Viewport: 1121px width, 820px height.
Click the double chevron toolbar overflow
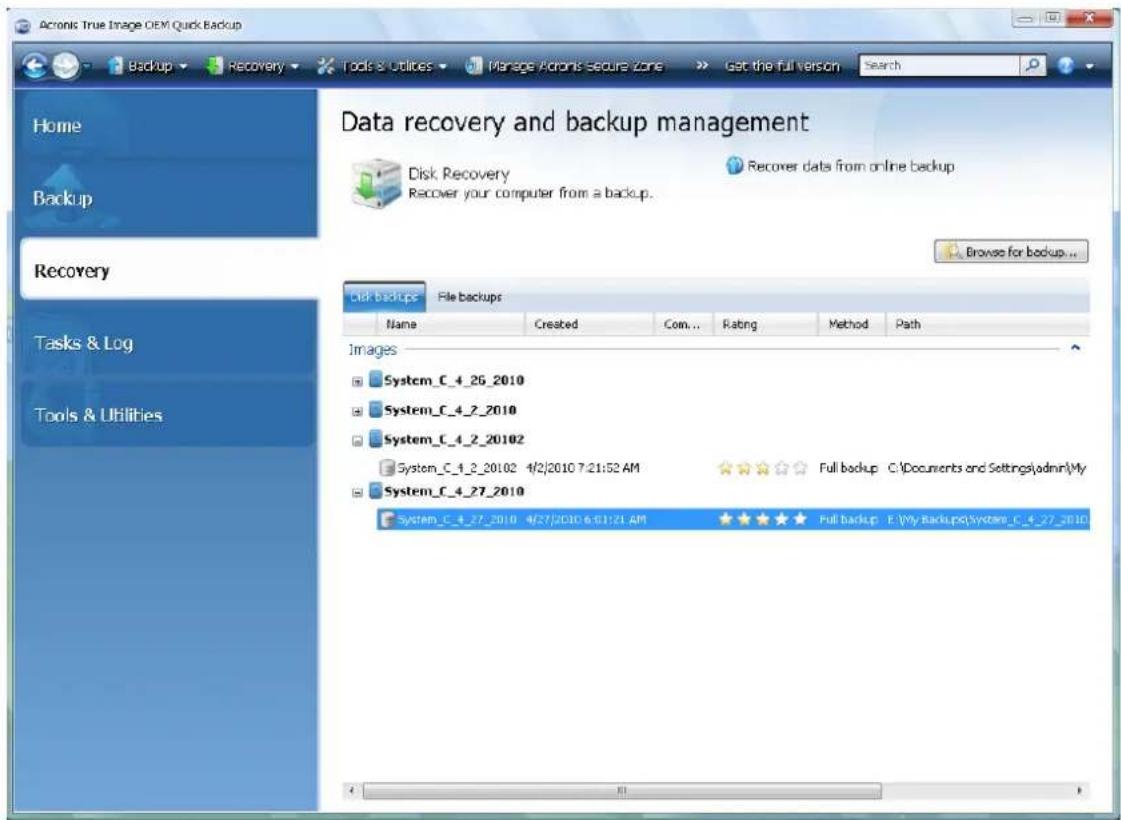click(702, 66)
